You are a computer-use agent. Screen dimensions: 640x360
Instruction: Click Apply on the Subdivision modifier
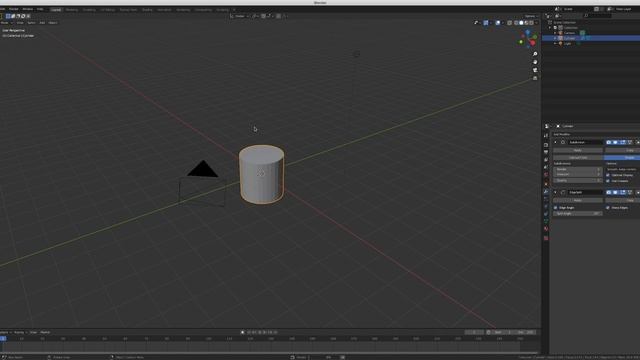coord(578,150)
